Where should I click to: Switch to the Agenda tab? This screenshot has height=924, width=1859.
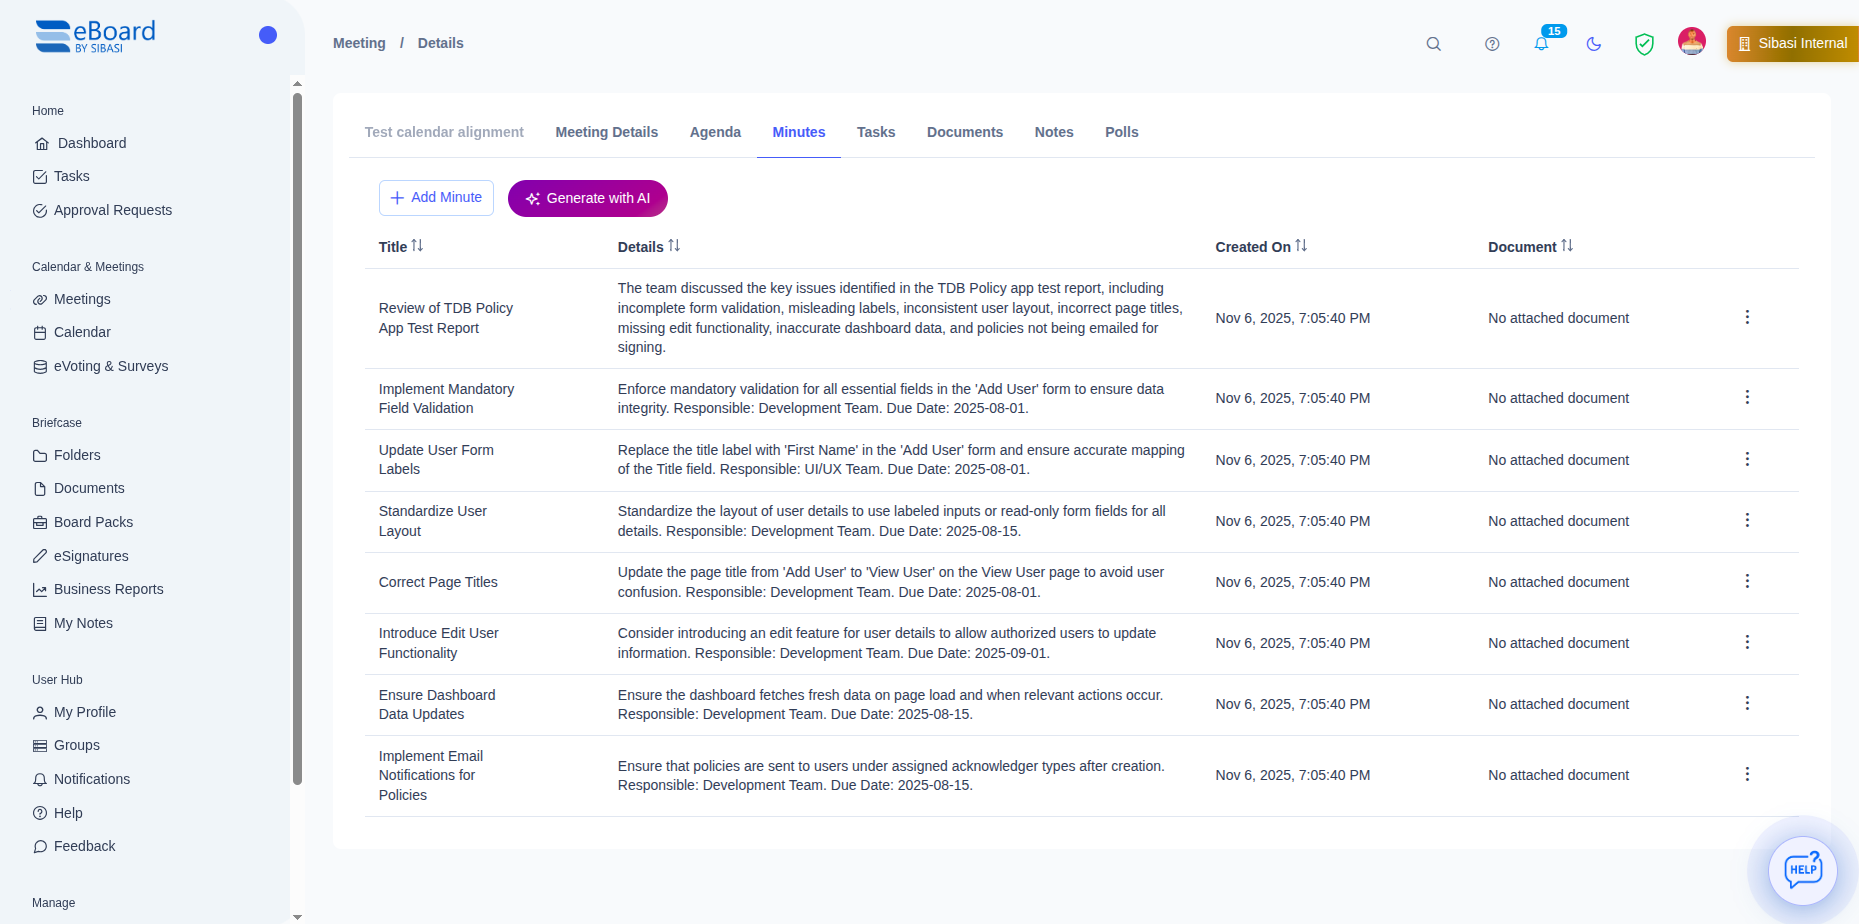[x=714, y=132]
